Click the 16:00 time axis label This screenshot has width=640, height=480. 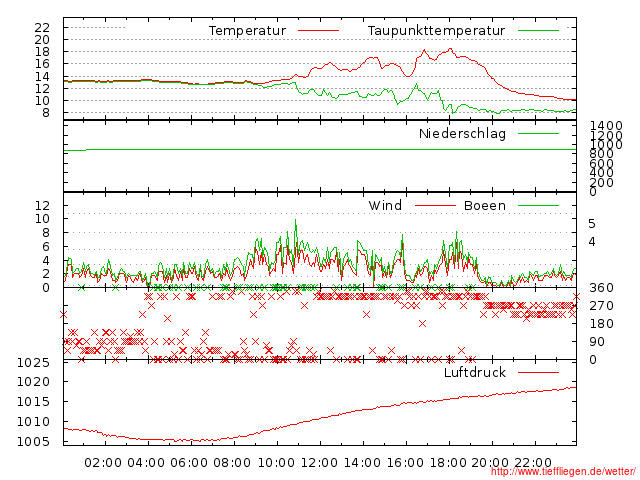coord(405,463)
